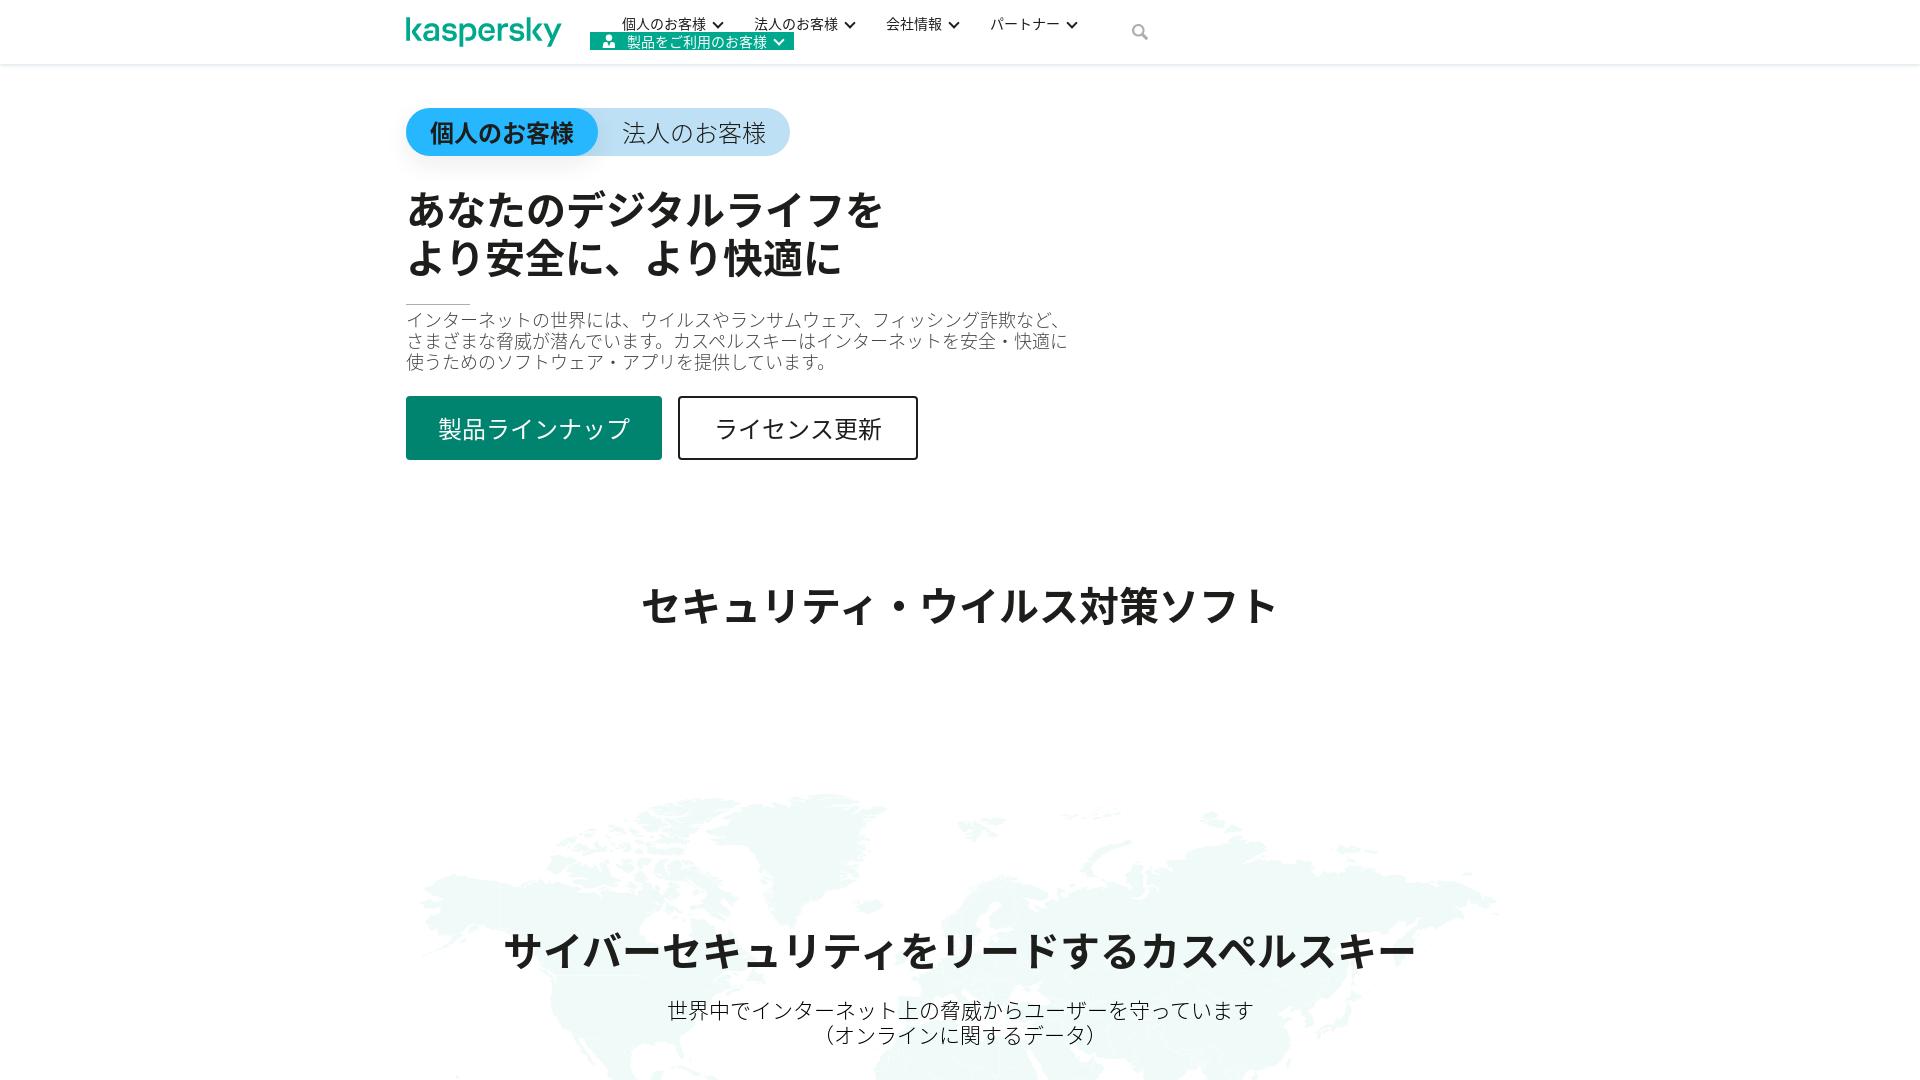The height and width of the screenshot is (1080, 1920).
Task: Expand the パートナー dropdown chevron
Action: point(1072,25)
